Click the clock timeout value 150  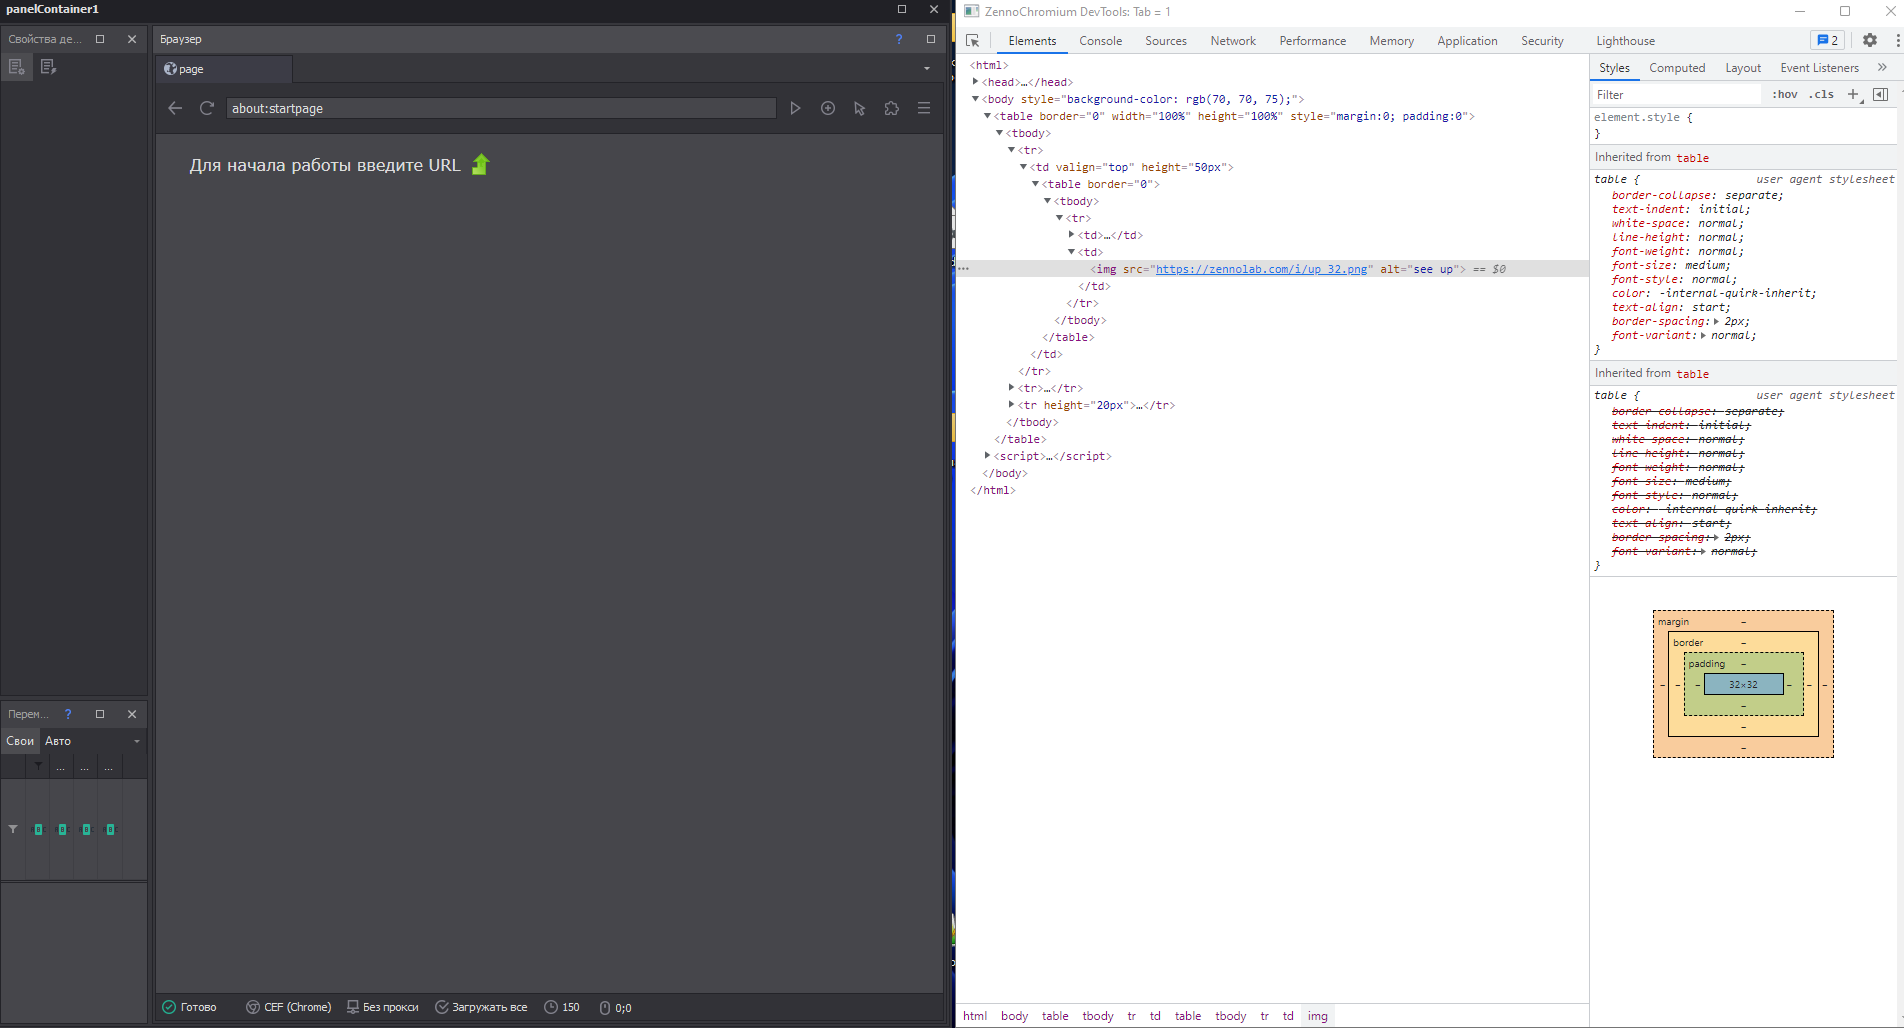point(562,1007)
